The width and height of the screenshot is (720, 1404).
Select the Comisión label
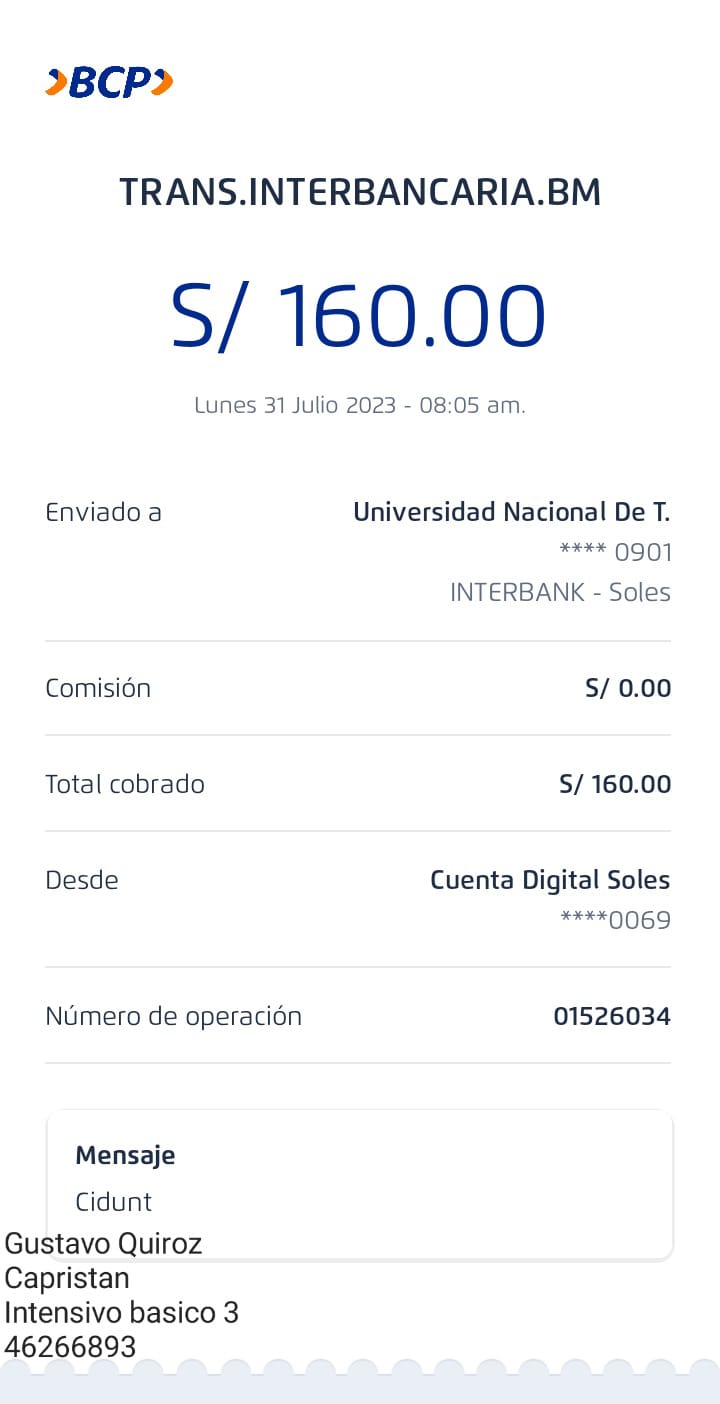point(98,688)
